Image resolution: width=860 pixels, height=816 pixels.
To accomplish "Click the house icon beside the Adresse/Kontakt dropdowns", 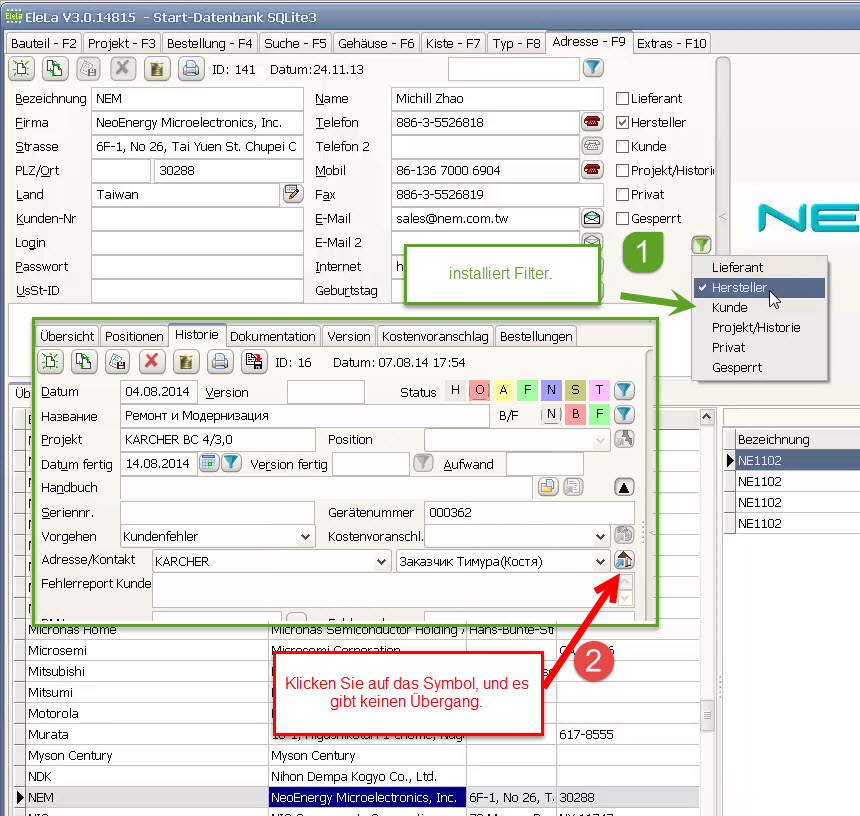I will [x=624, y=560].
